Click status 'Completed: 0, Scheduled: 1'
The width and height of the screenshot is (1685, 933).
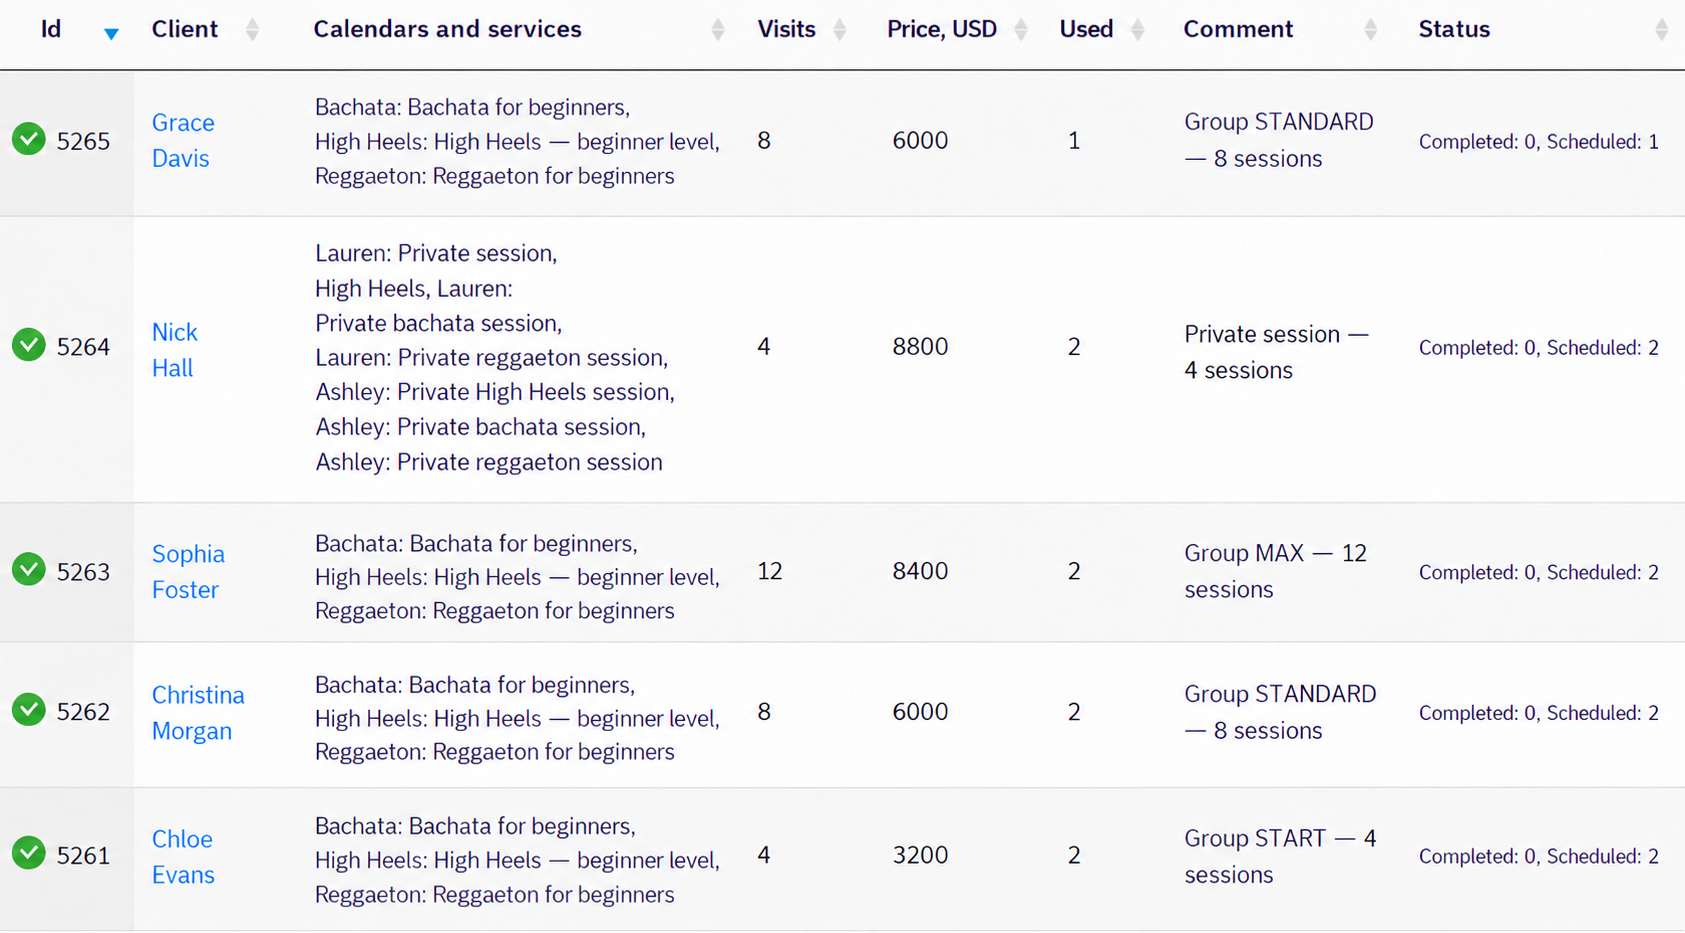tap(1538, 142)
